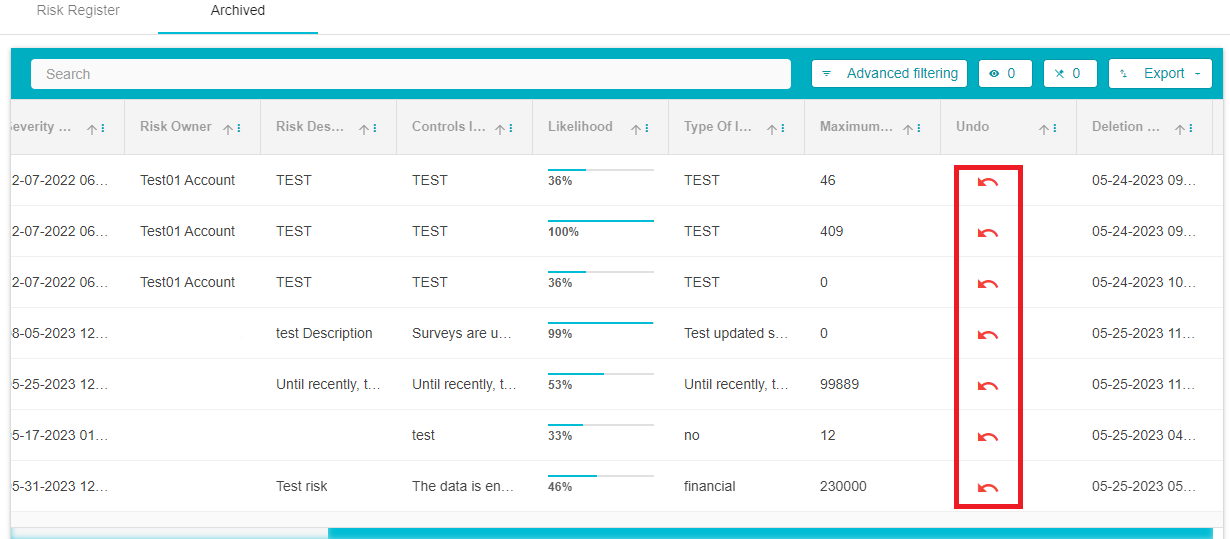Open Advanced filtering

tap(889, 74)
